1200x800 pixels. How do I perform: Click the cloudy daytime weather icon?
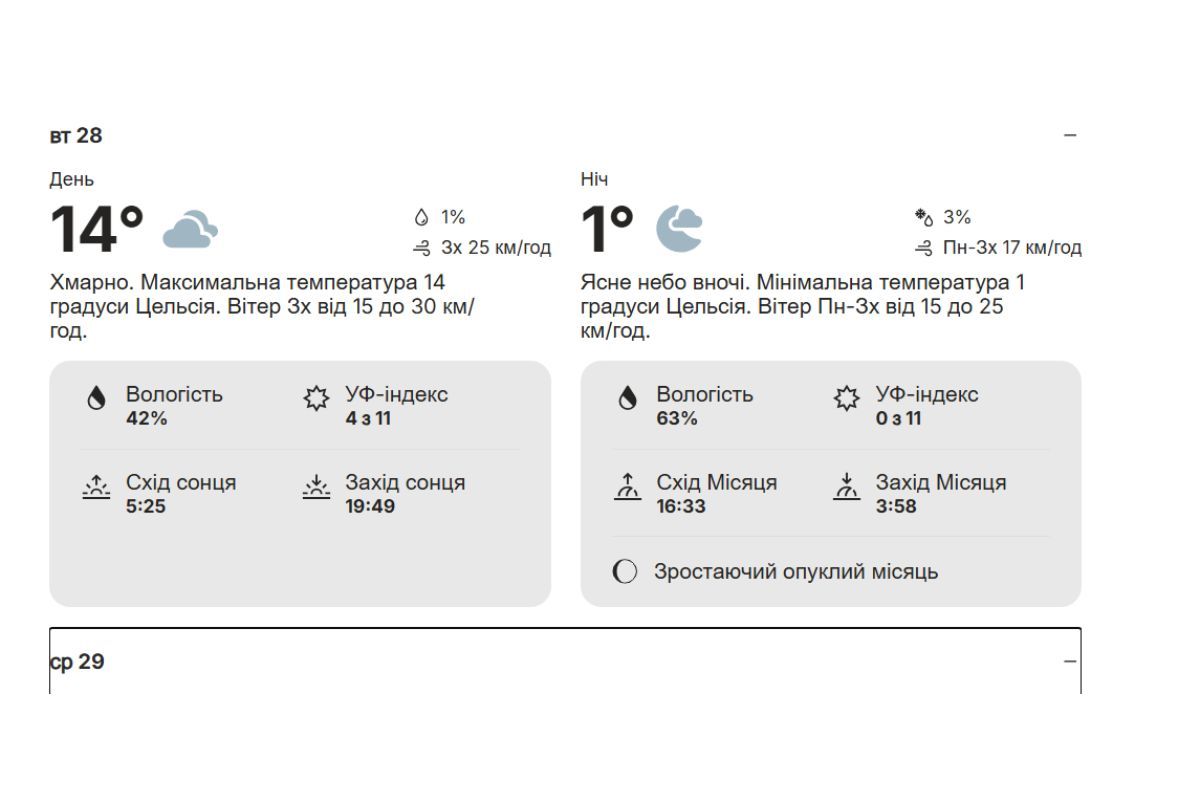(190, 229)
